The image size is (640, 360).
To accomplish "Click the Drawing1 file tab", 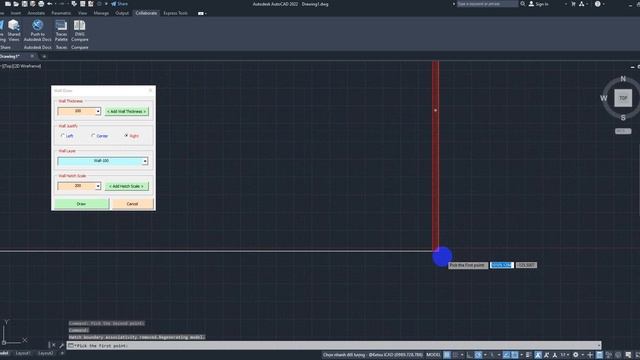I will pos(10,56).
